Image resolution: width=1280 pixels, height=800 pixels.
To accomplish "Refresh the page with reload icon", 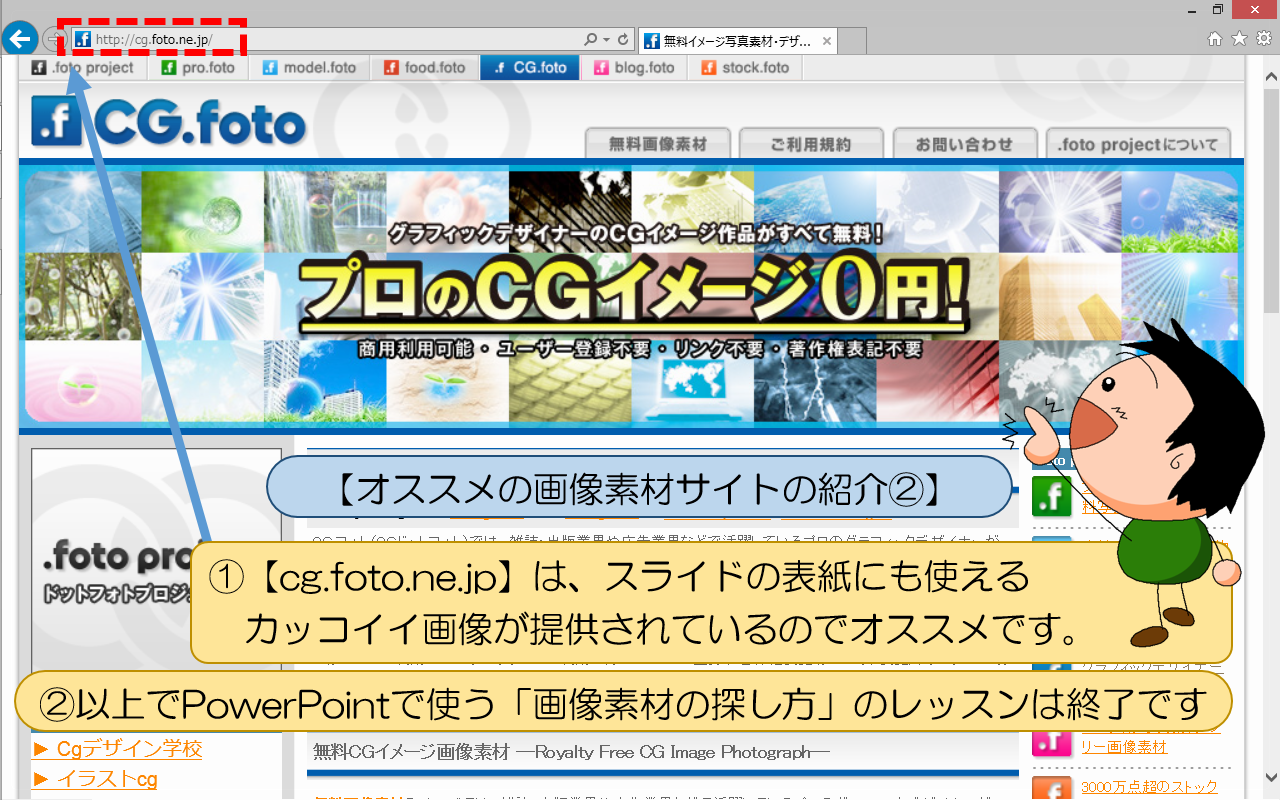I will coord(623,40).
